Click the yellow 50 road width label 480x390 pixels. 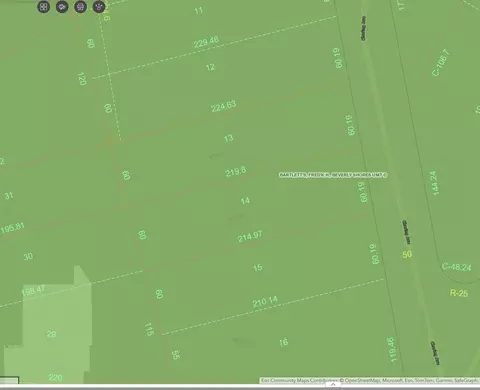[407, 255]
